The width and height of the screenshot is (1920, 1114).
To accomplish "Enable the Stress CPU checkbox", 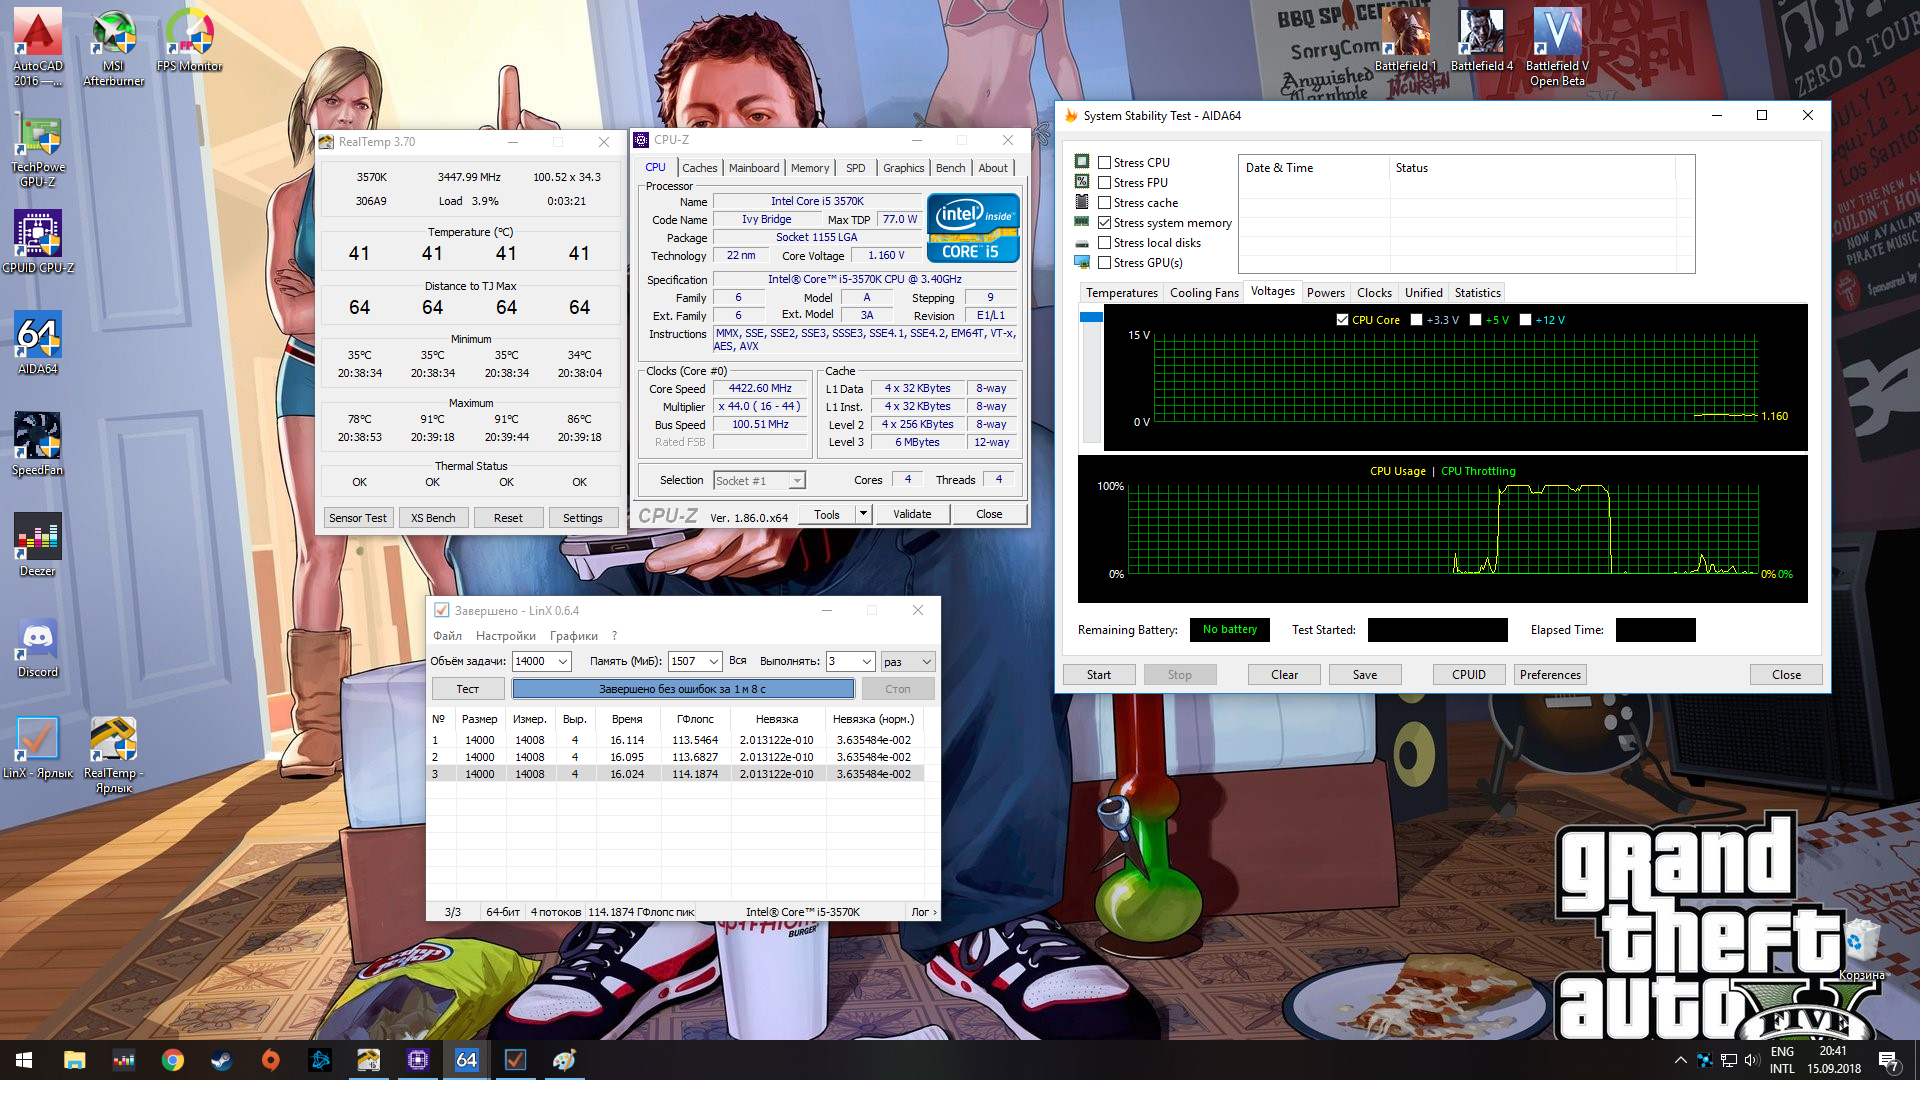I will [1105, 162].
